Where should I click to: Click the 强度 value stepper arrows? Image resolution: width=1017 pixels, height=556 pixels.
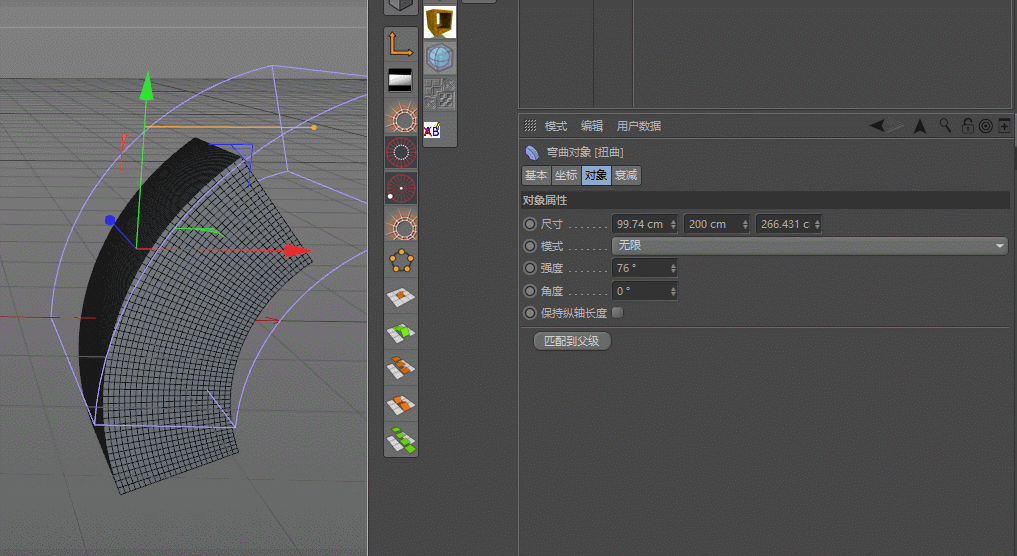pos(673,268)
